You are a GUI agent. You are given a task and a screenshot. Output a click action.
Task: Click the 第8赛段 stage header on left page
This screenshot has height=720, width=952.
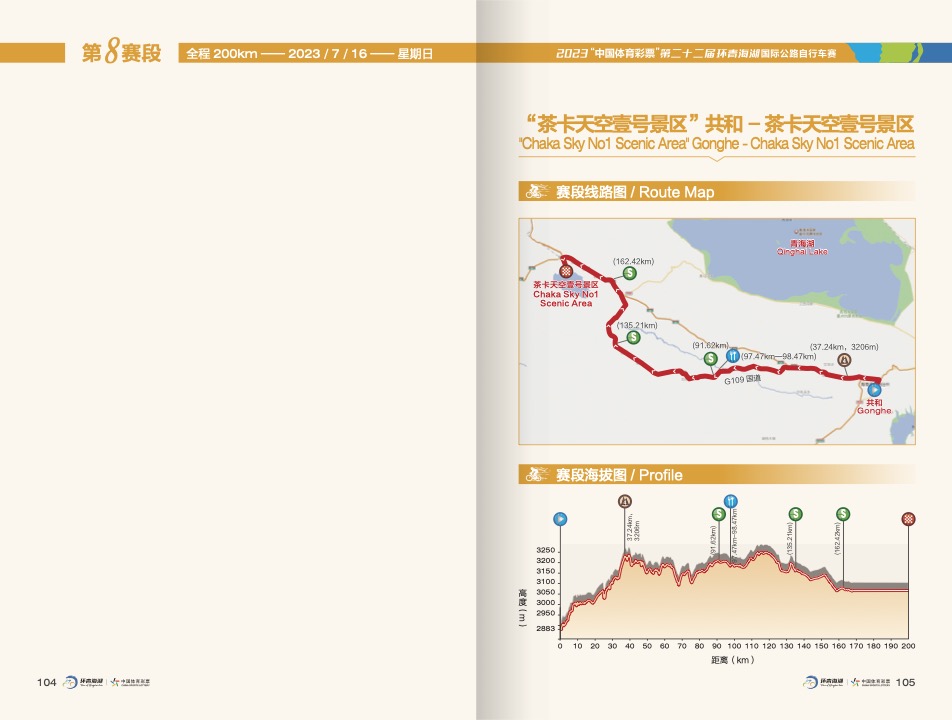click(x=121, y=53)
